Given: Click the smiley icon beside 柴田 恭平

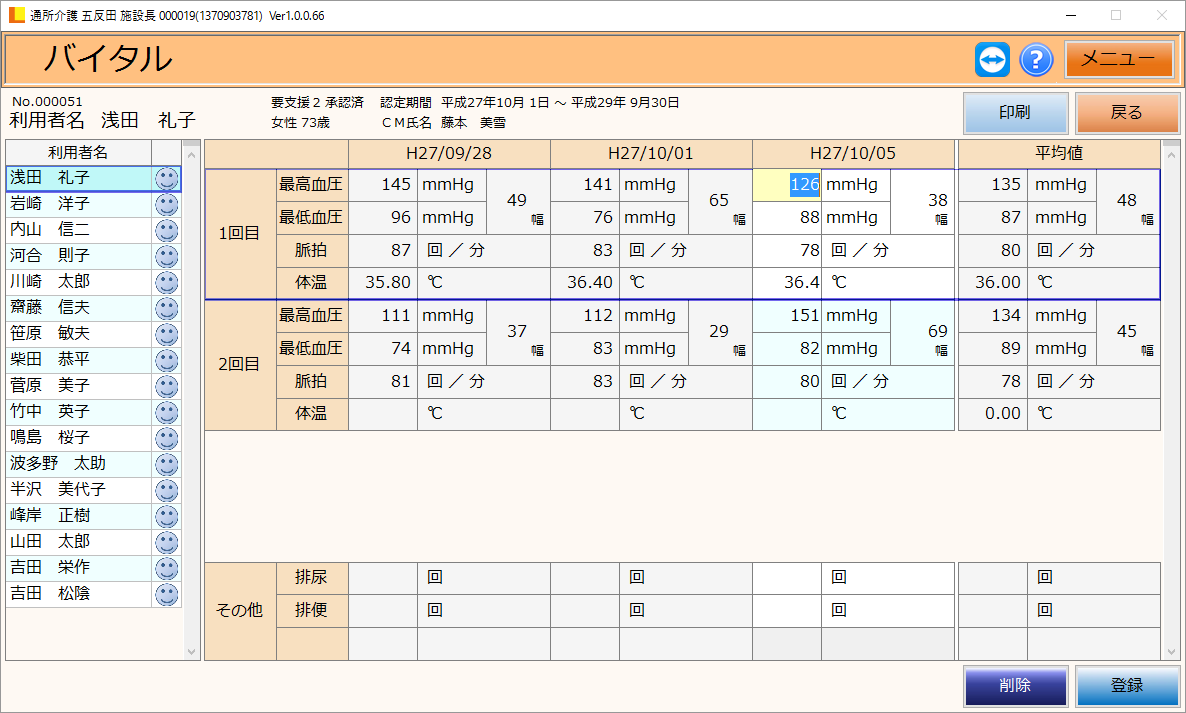Looking at the screenshot, I should coord(166,361).
